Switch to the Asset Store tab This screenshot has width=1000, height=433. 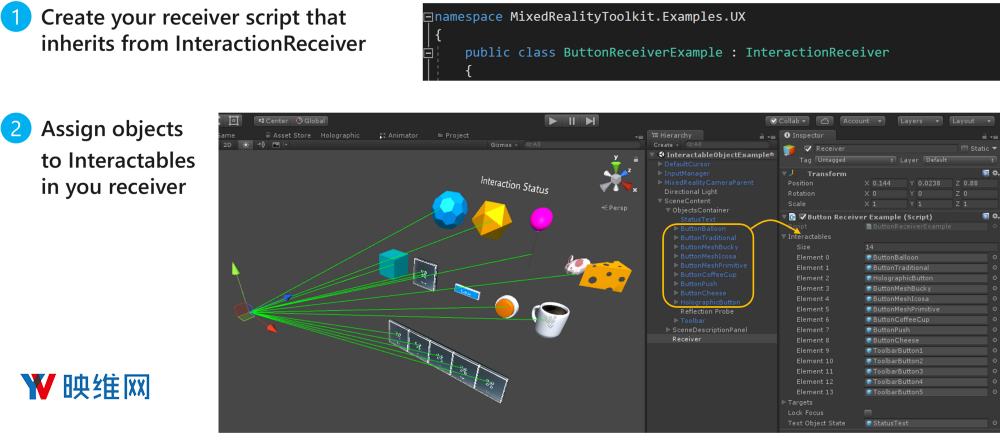click(289, 135)
